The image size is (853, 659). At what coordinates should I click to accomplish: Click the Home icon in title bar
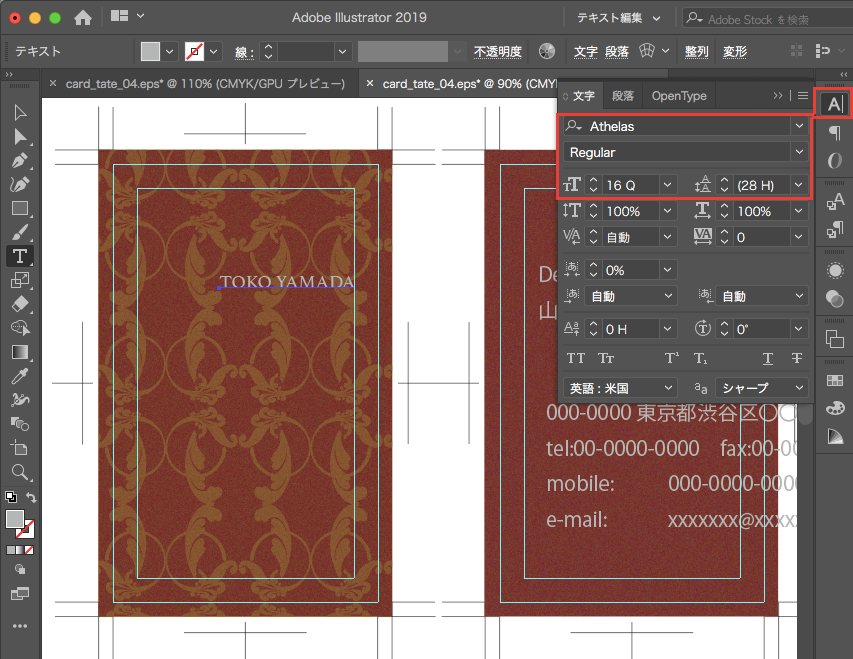83,17
